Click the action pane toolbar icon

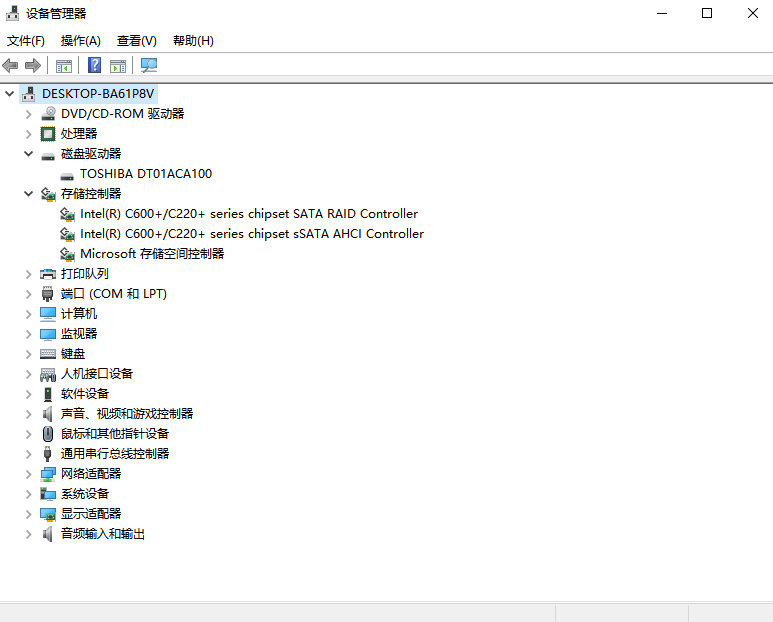pos(118,66)
